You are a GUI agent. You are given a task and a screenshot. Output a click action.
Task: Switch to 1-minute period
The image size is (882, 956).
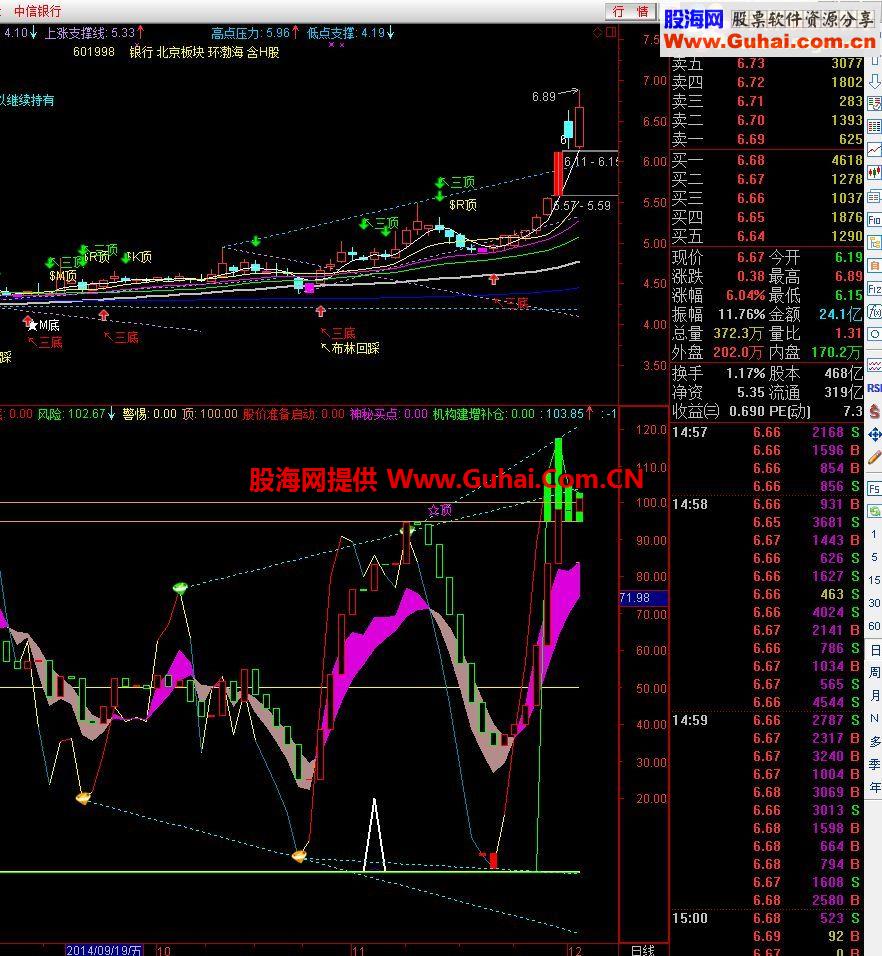click(875, 534)
